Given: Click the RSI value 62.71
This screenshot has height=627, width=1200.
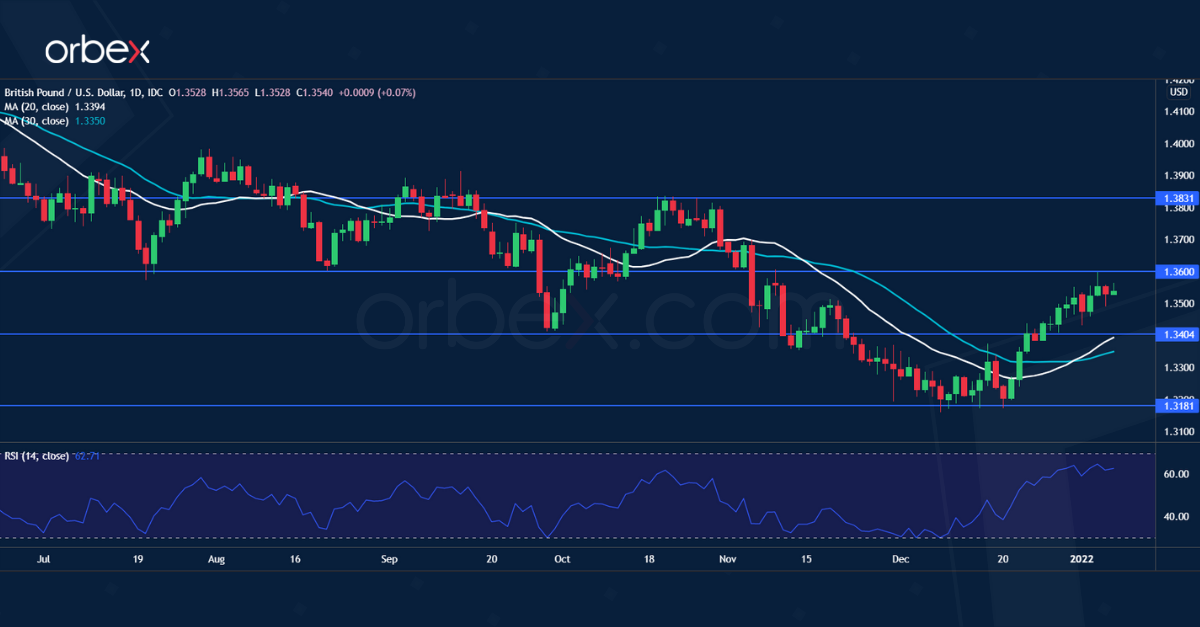Looking at the screenshot, I should [x=85, y=457].
